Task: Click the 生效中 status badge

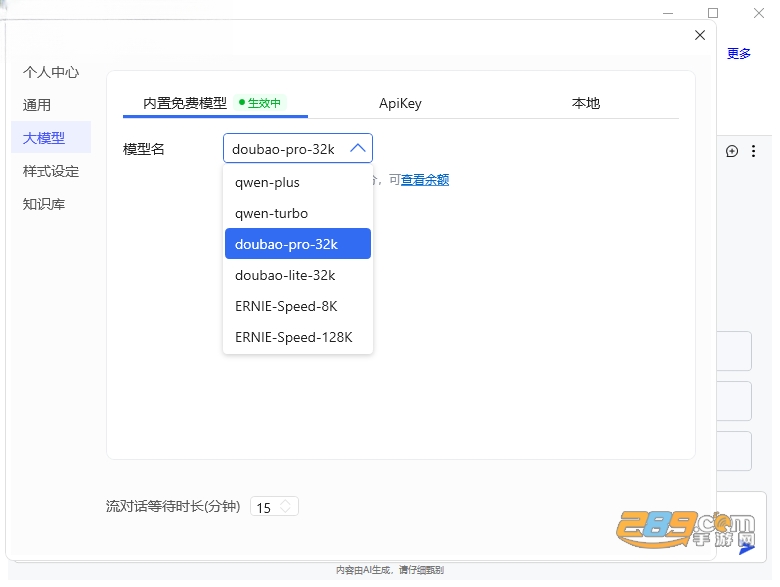Action: pyautogui.click(x=260, y=103)
